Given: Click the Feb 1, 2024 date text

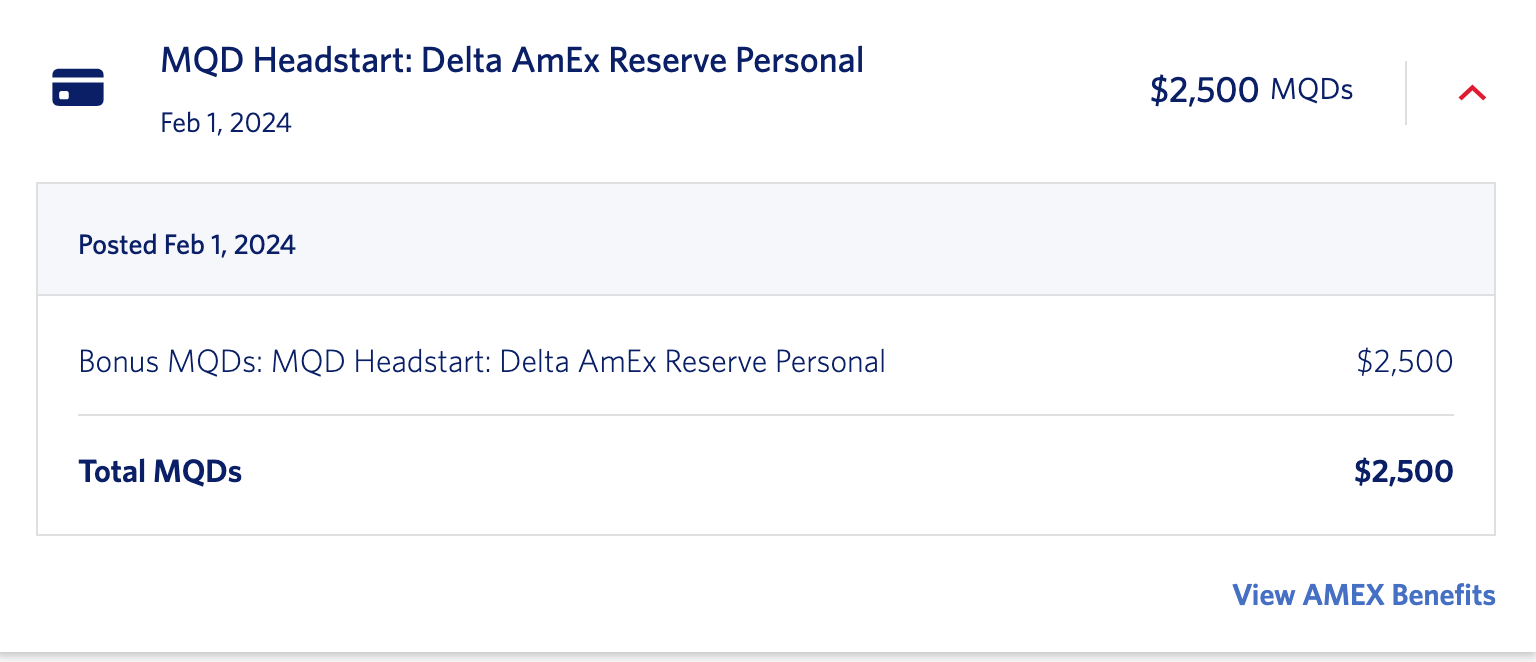Looking at the screenshot, I should coord(226,122).
